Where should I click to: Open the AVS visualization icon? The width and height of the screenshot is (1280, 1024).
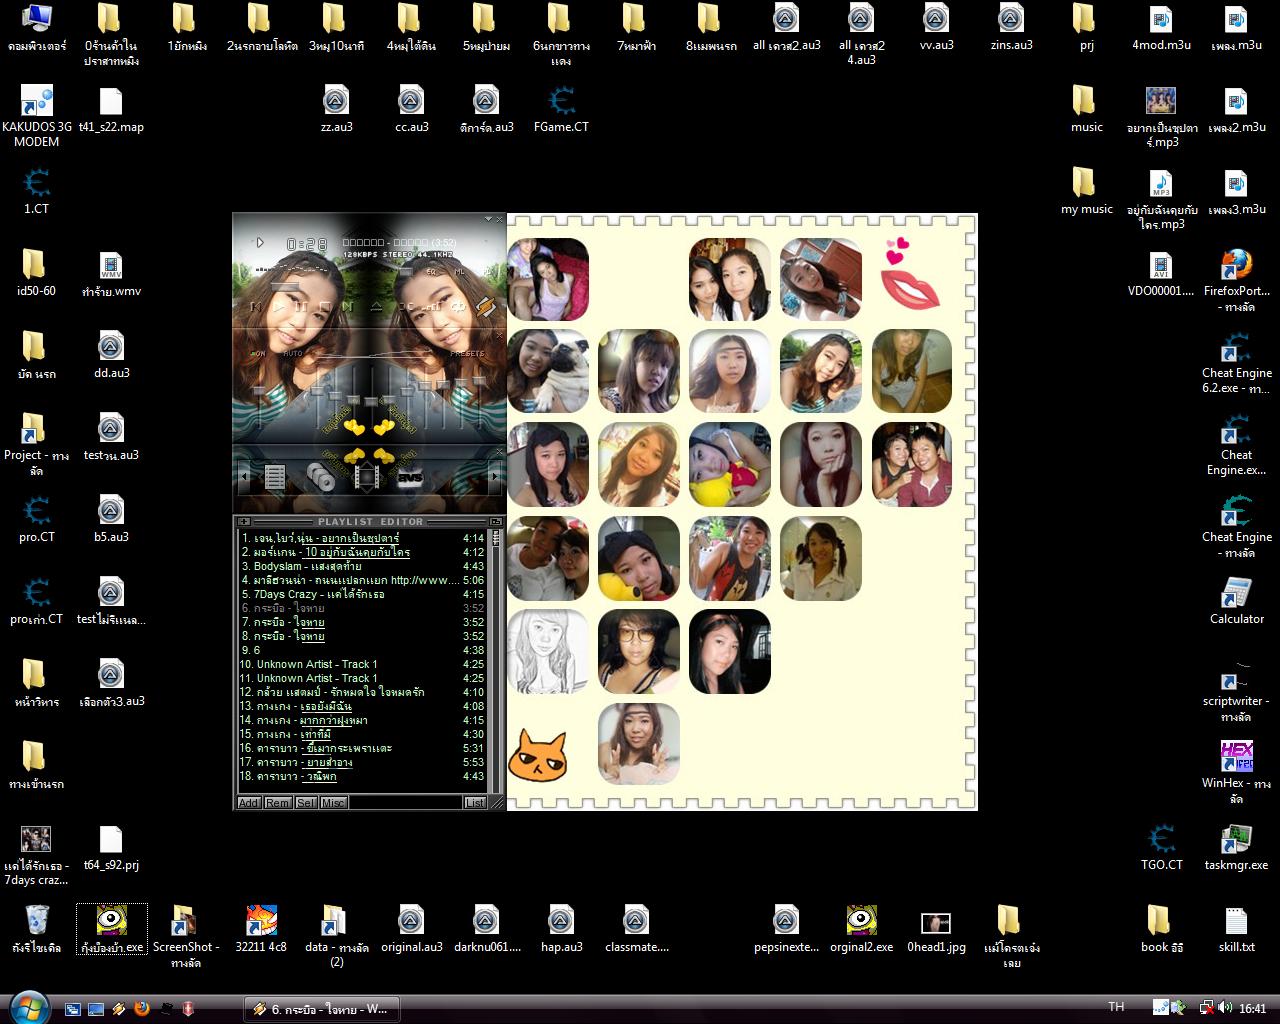coord(410,478)
